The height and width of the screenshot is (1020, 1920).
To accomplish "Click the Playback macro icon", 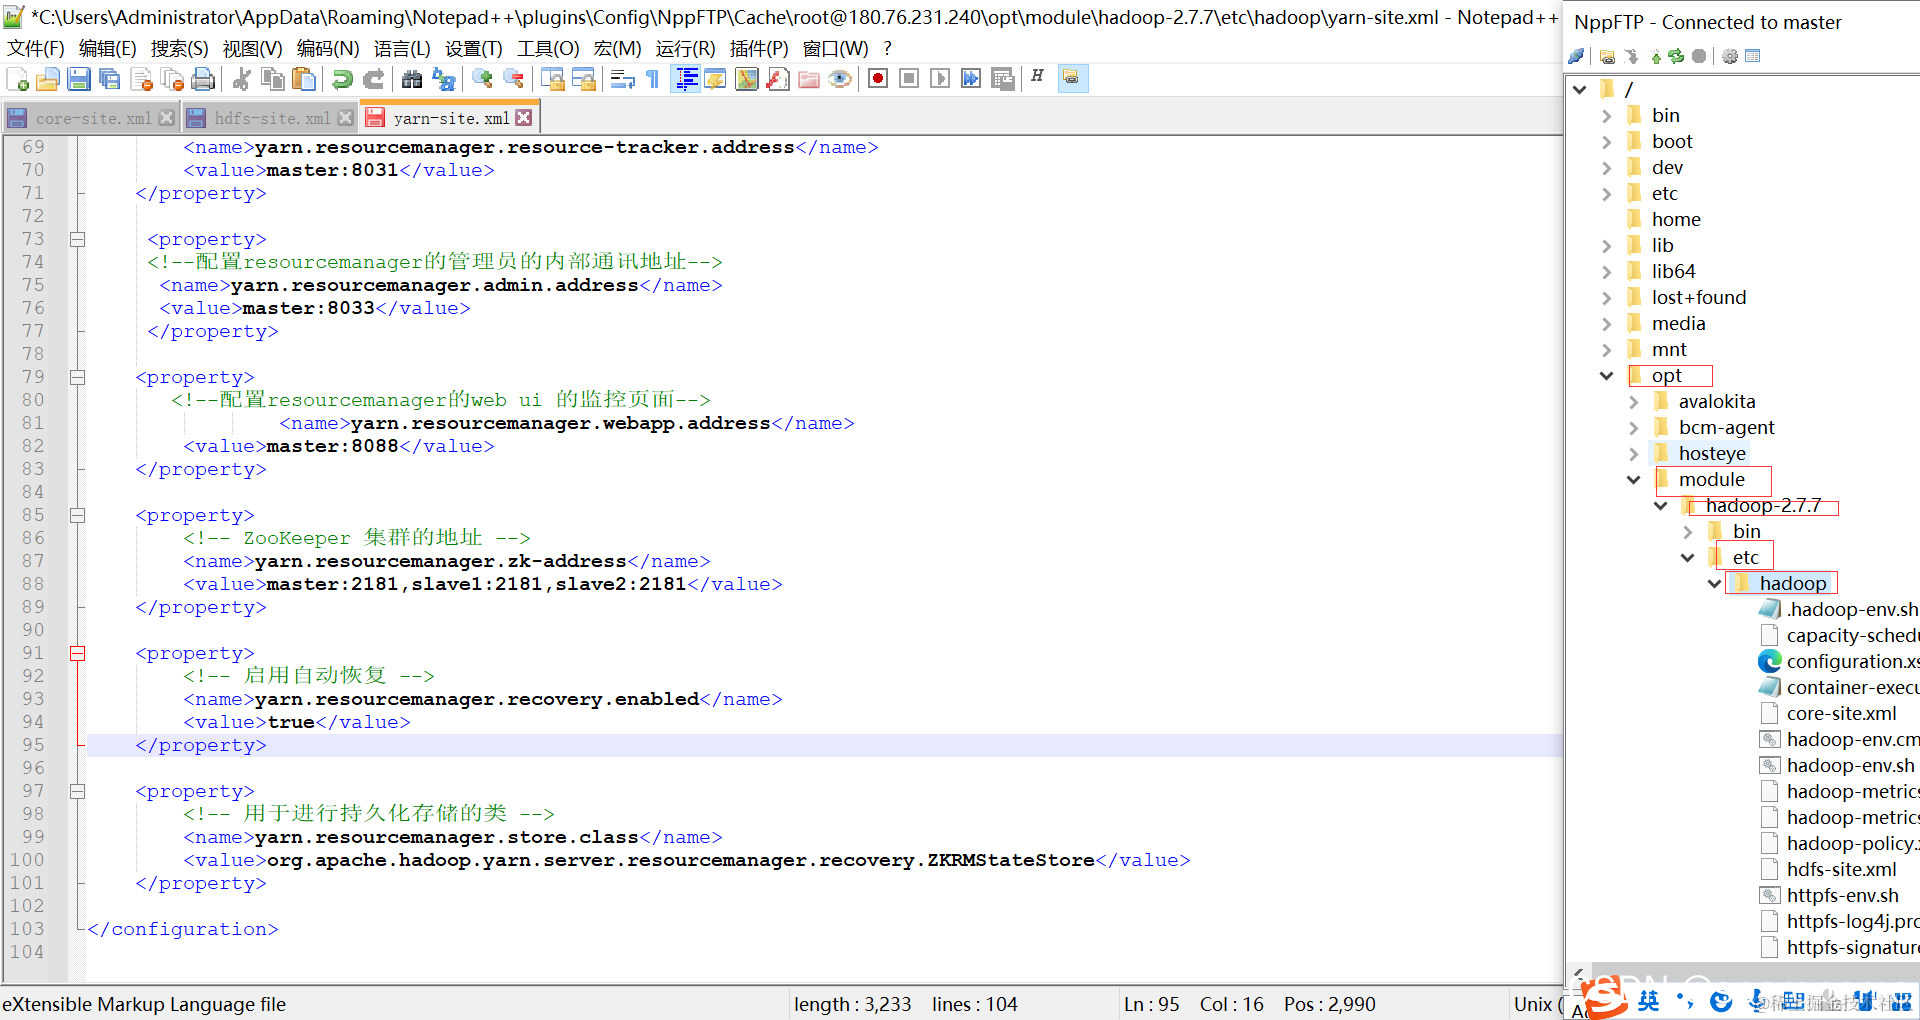I will pos(940,79).
